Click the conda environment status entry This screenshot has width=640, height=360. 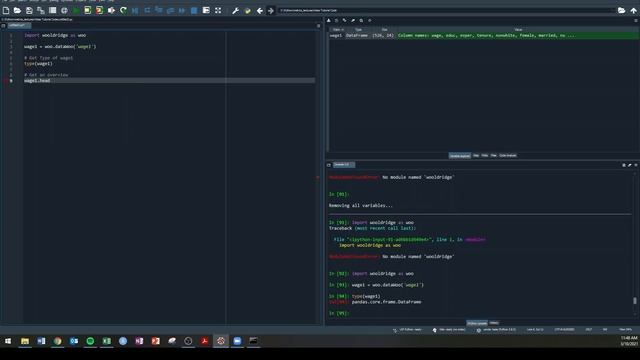point(496,329)
